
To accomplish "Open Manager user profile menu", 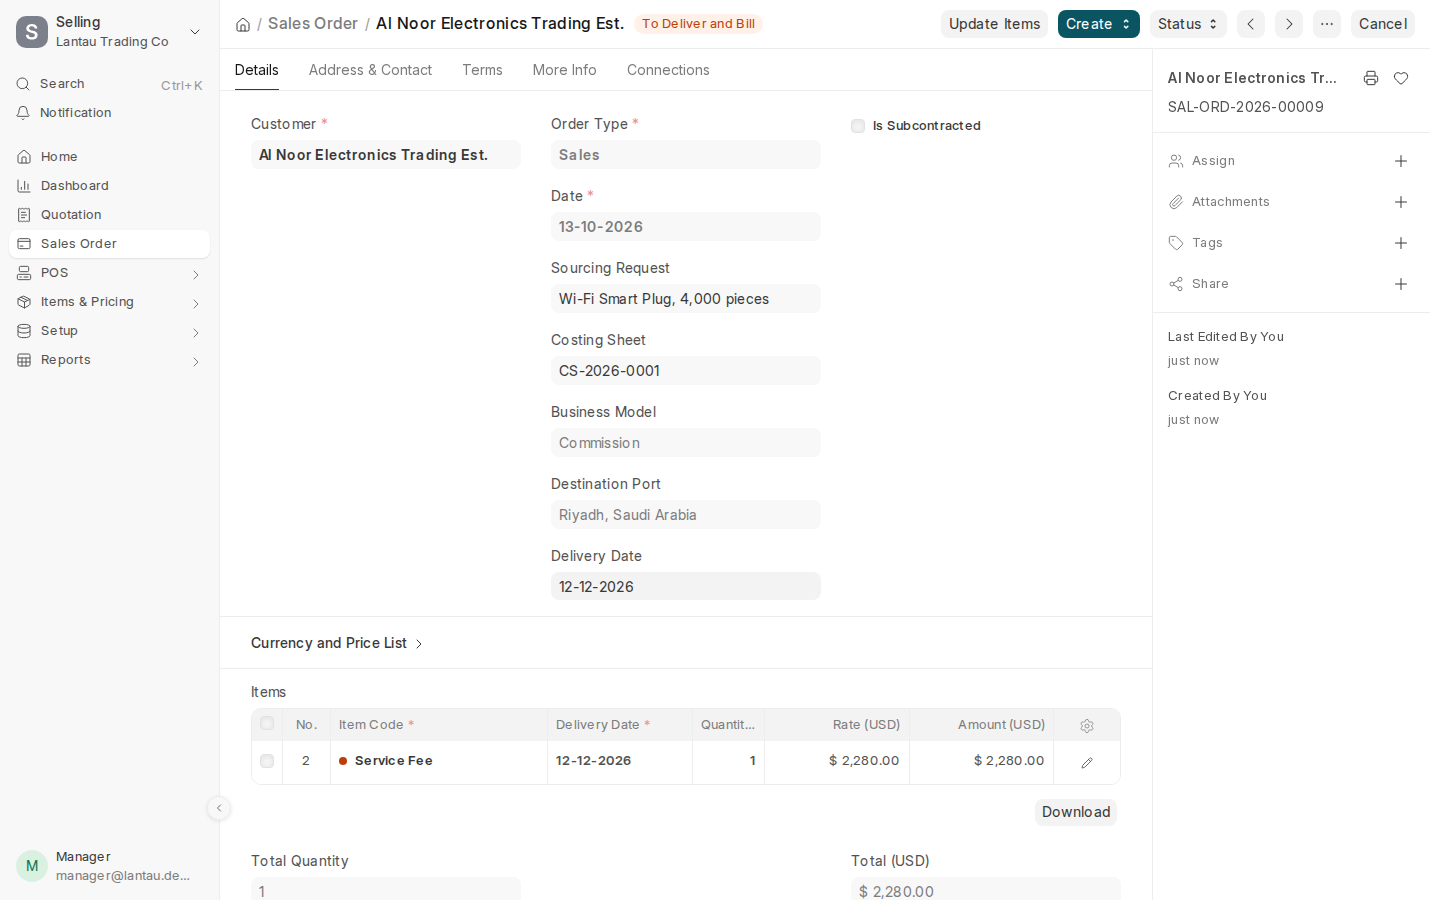I will tap(110, 866).
